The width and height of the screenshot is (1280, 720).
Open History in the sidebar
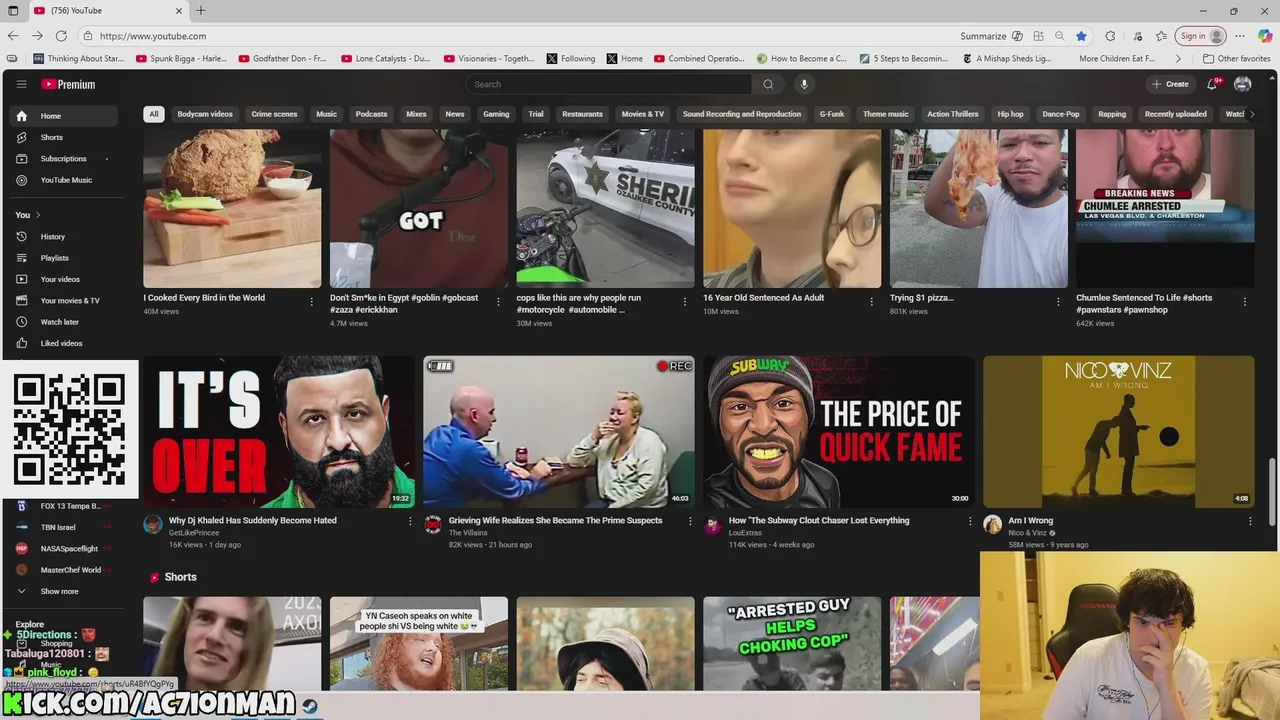coord(64,237)
